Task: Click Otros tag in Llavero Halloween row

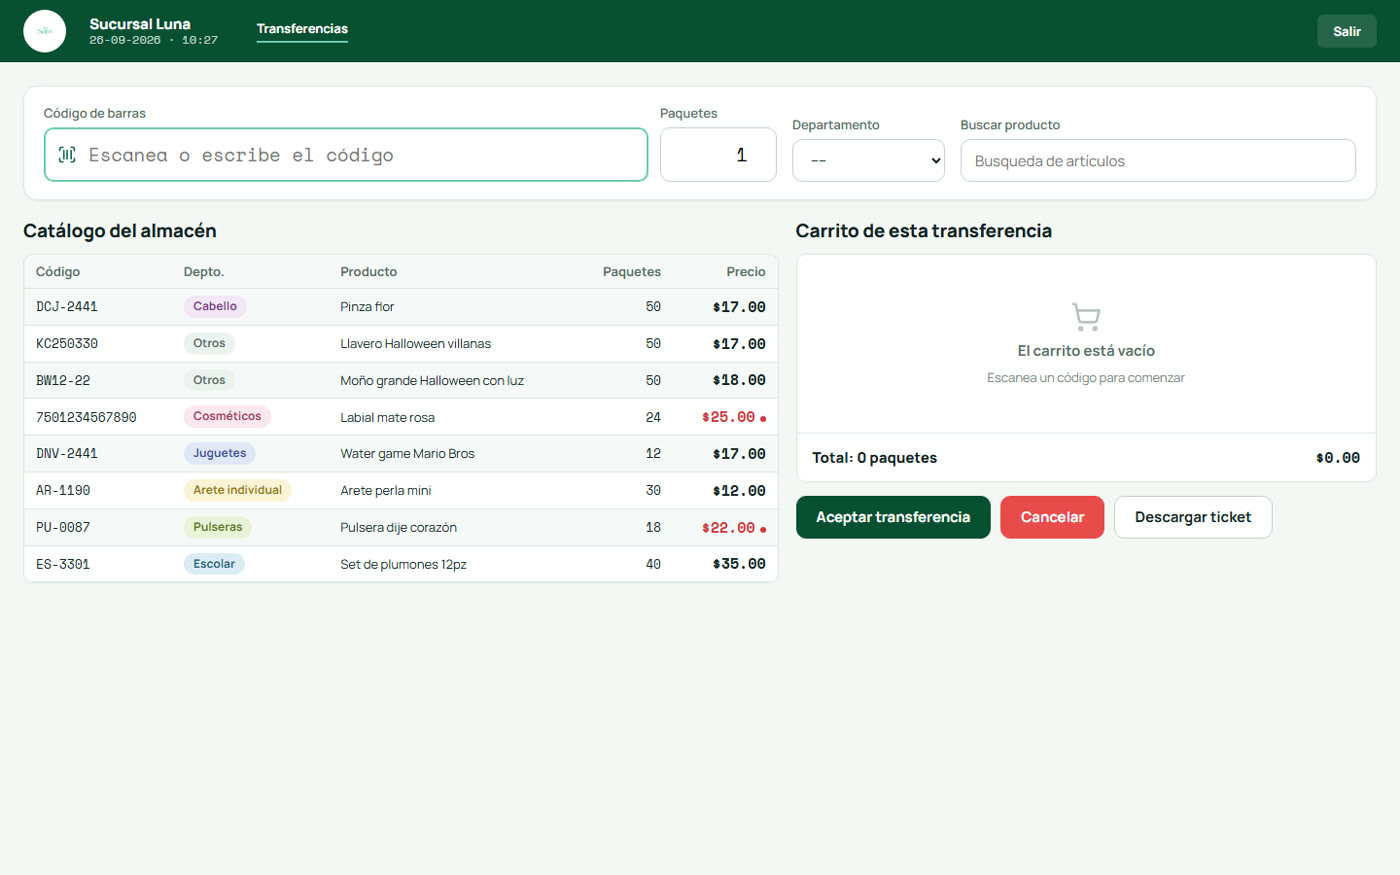Action: point(209,343)
